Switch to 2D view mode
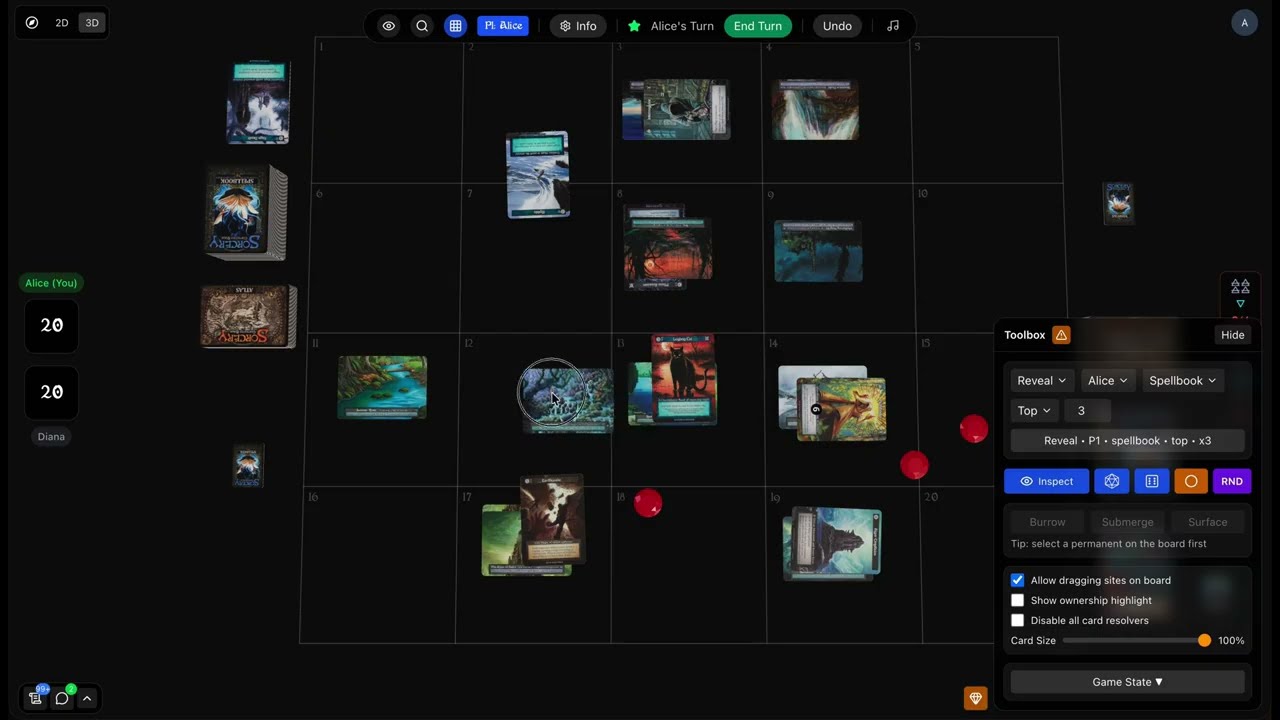 tap(62, 22)
